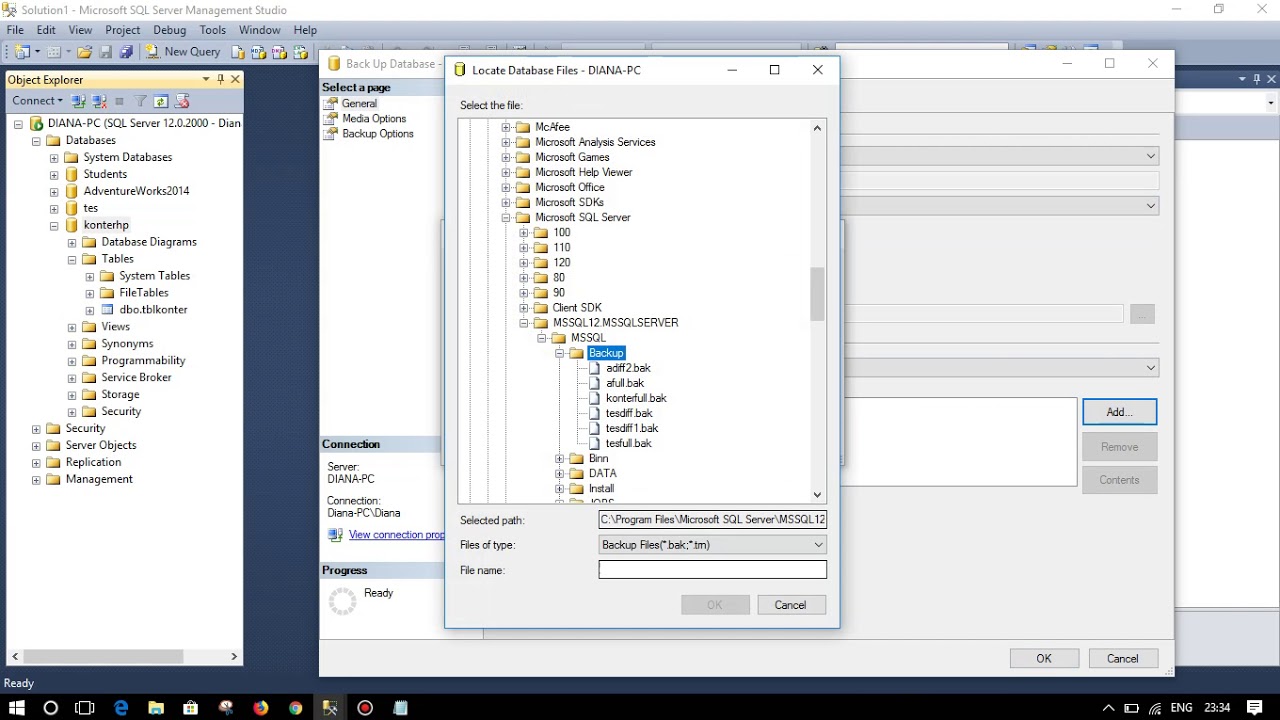Click file tree vertical scrollbar thumb
This screenshot has width=1280, height=720.
817,294
